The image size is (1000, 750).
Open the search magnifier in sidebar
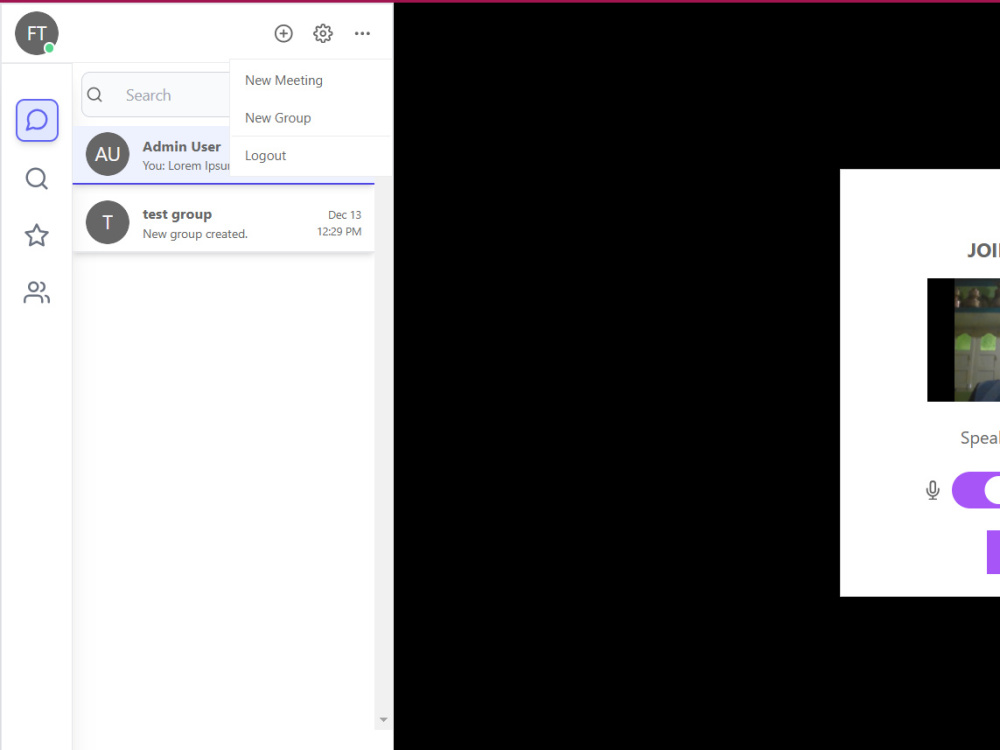[37, 179]
